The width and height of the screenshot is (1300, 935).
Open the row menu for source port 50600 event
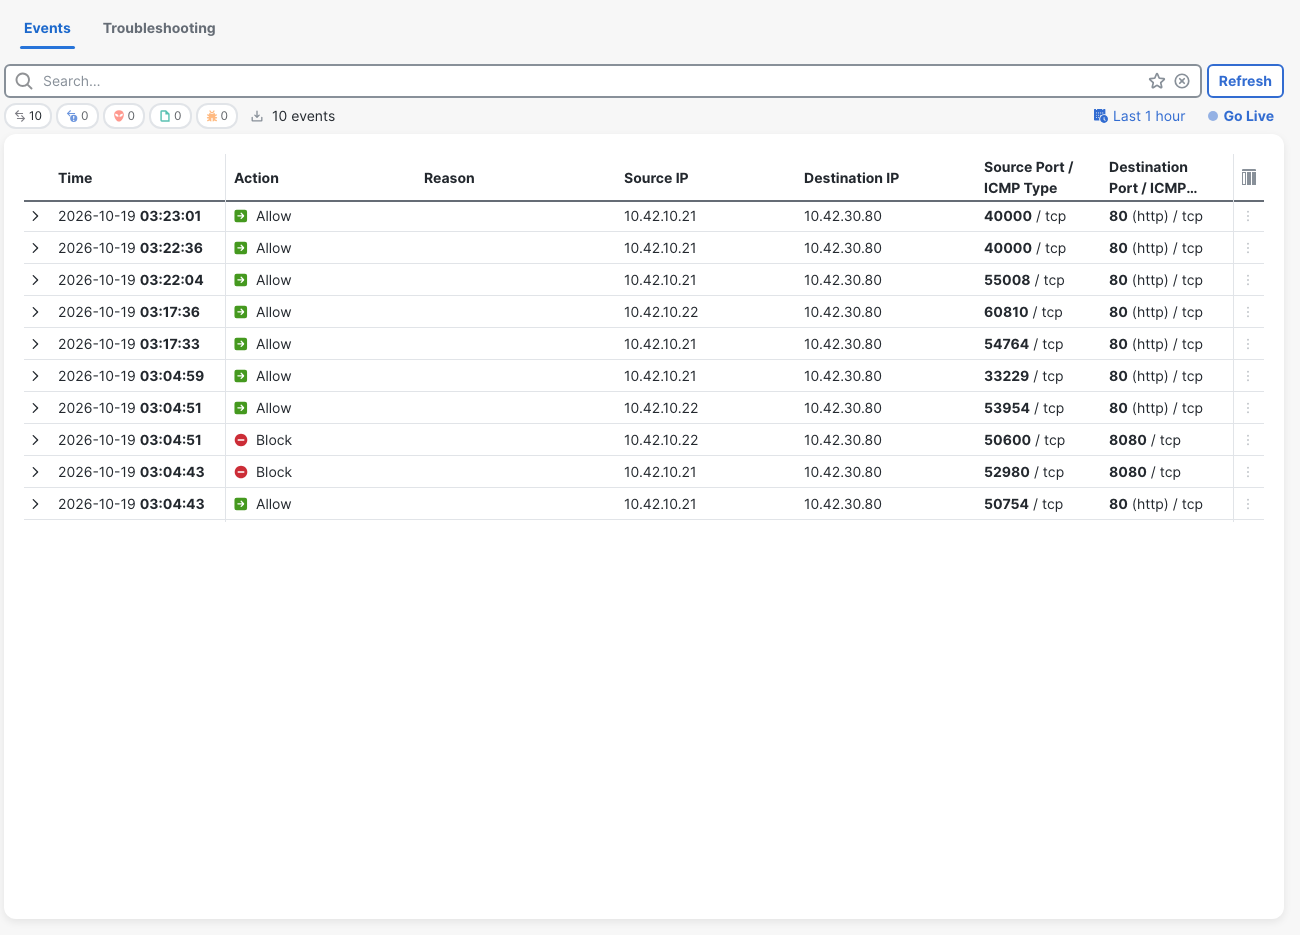[x=1248, y=440]
